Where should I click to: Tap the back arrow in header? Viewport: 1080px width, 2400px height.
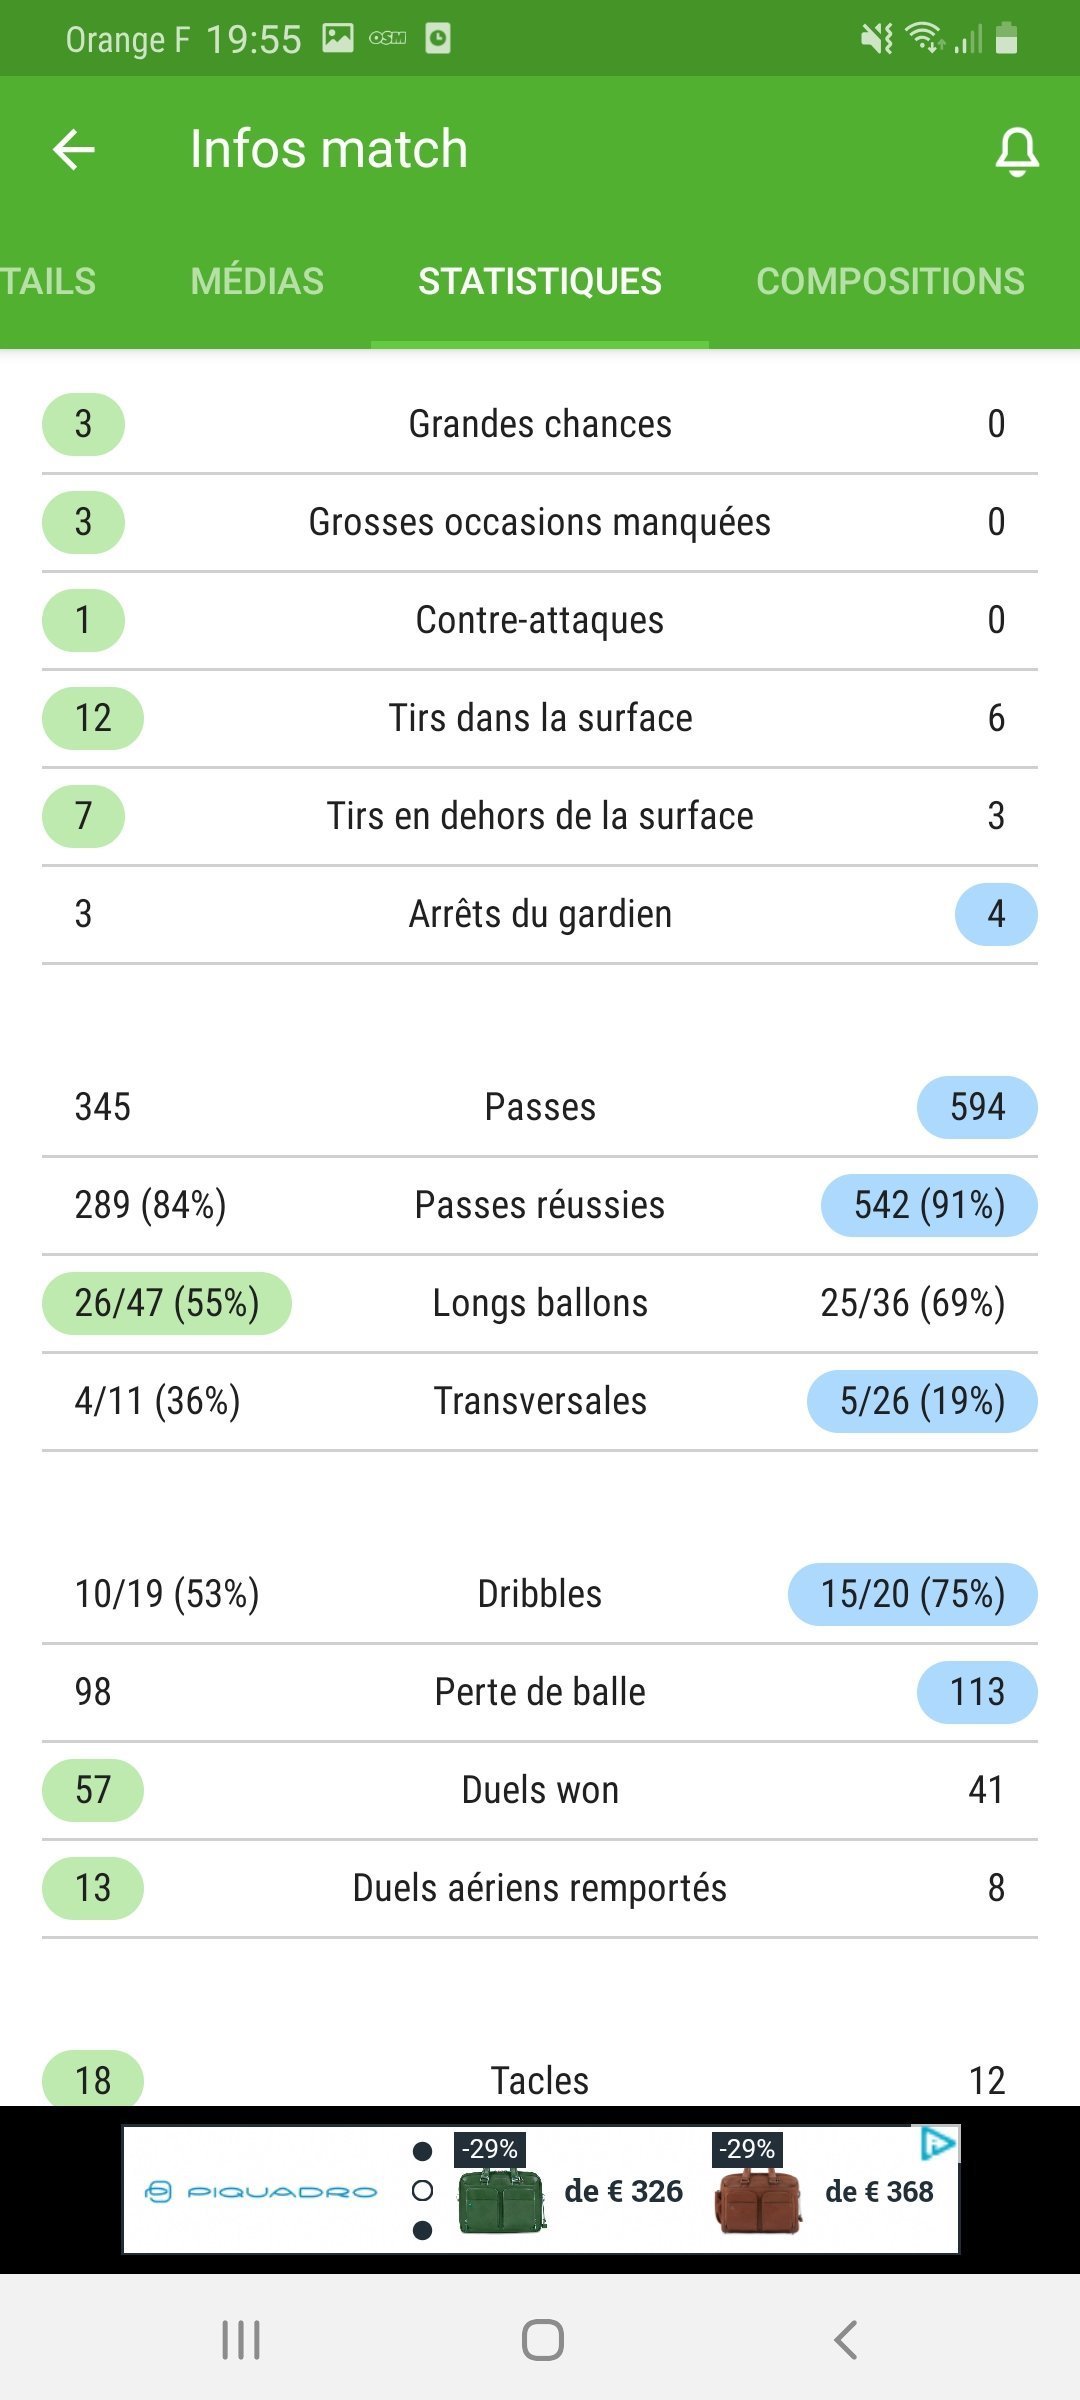(74, 151)
